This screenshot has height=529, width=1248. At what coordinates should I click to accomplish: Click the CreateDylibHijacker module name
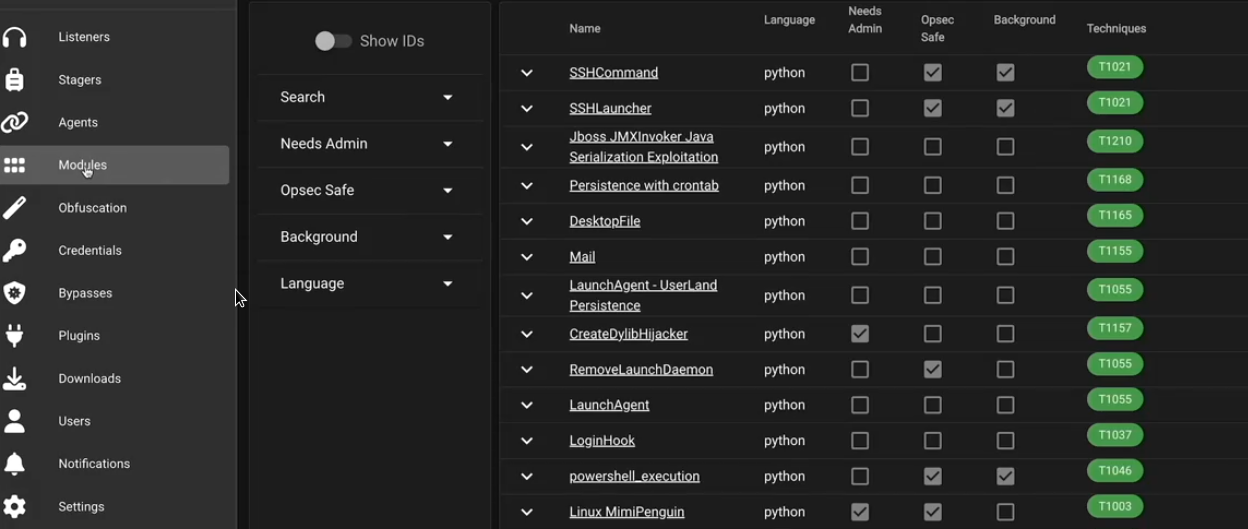click(628, 334)
